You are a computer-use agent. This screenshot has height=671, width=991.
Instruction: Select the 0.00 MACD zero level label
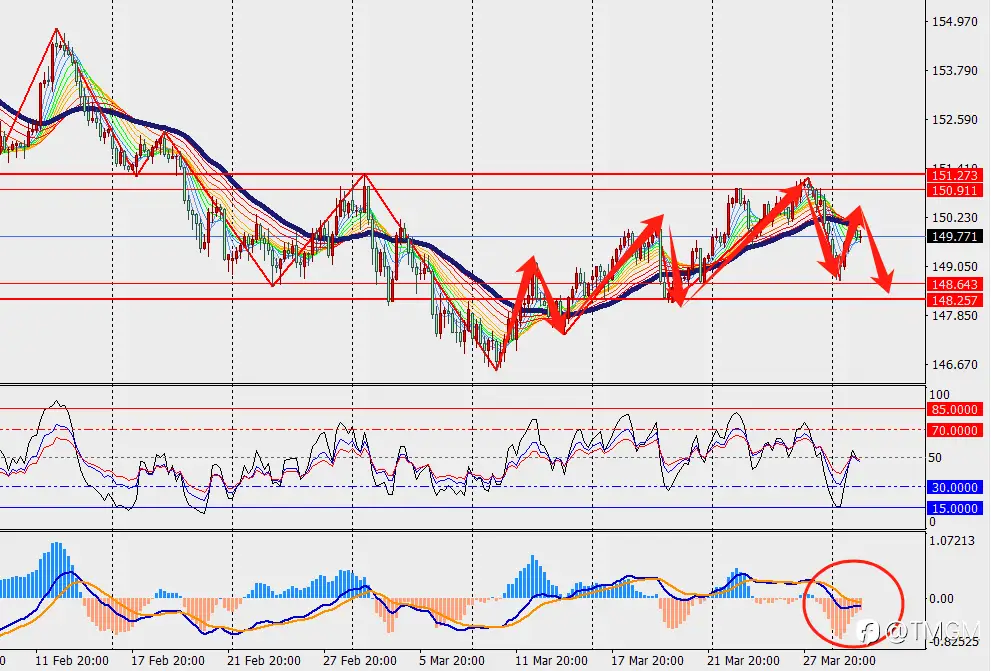(x=941, y=598)
